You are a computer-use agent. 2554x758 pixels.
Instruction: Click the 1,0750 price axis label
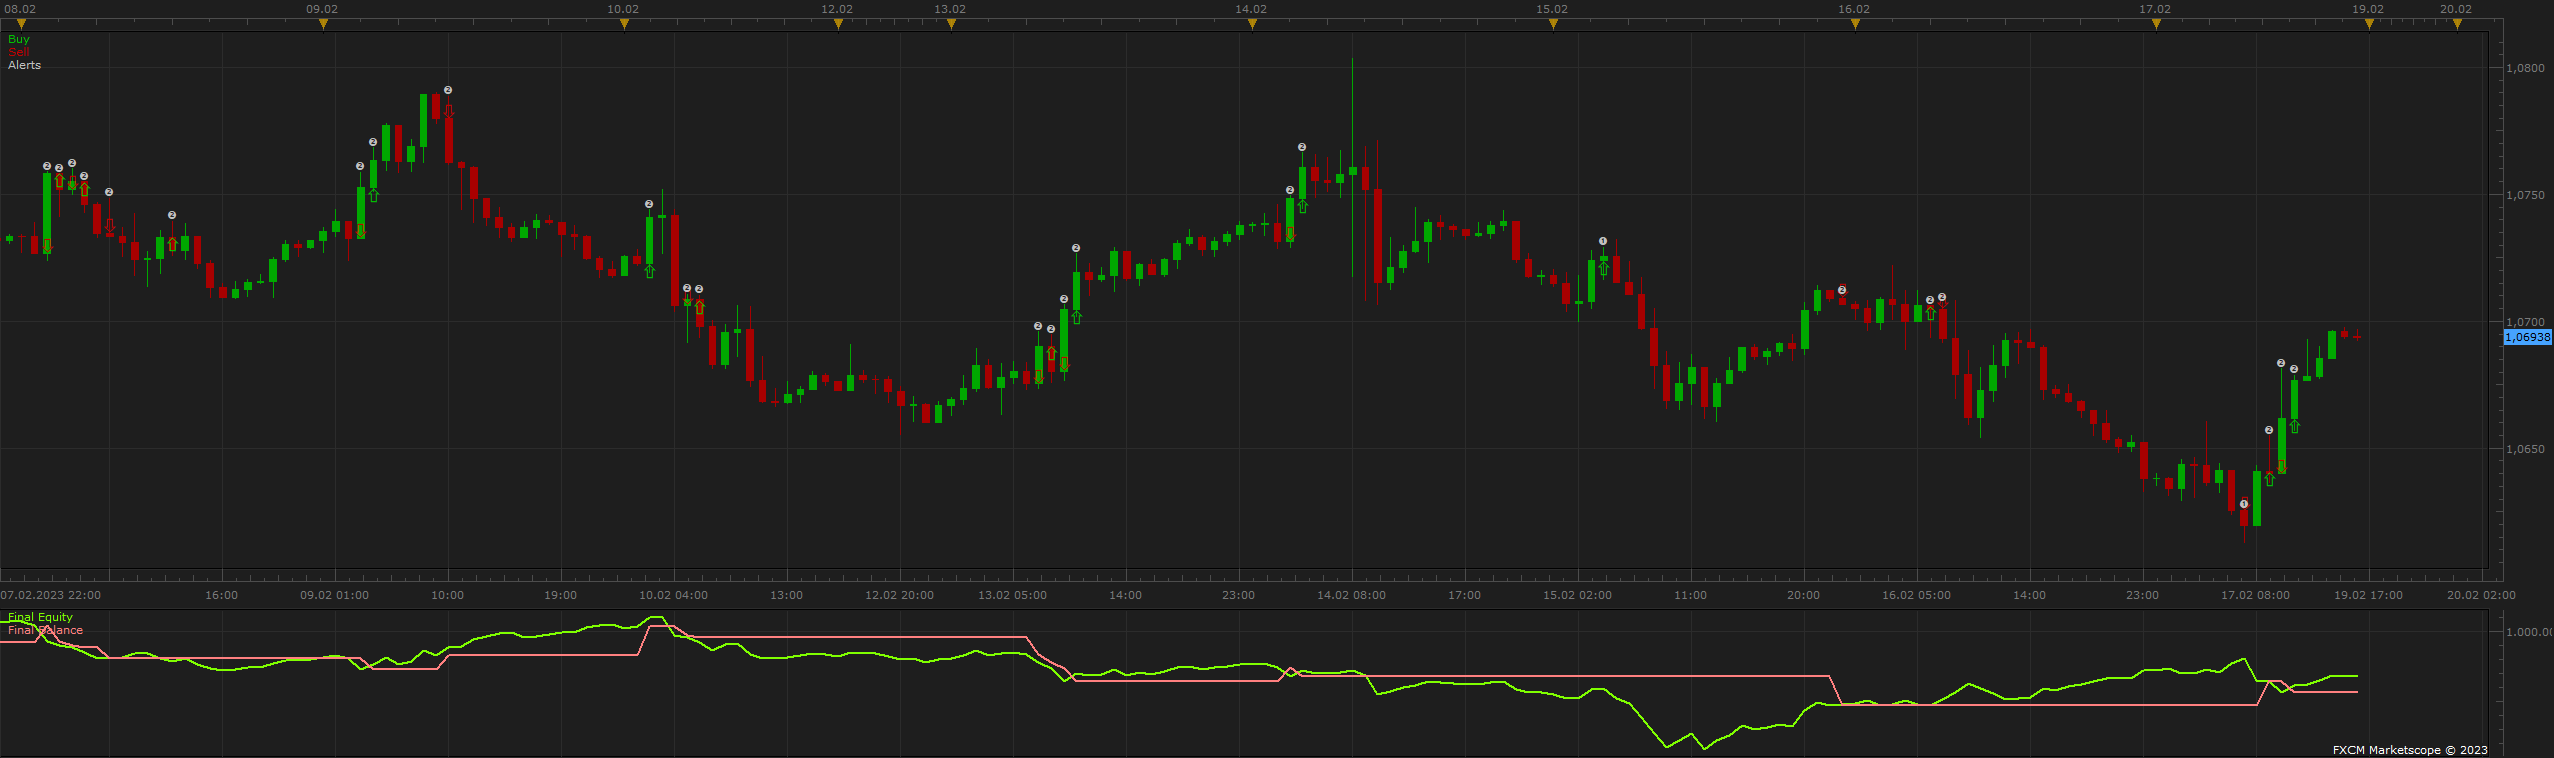pyautogui.click(x=2525, y=195)
